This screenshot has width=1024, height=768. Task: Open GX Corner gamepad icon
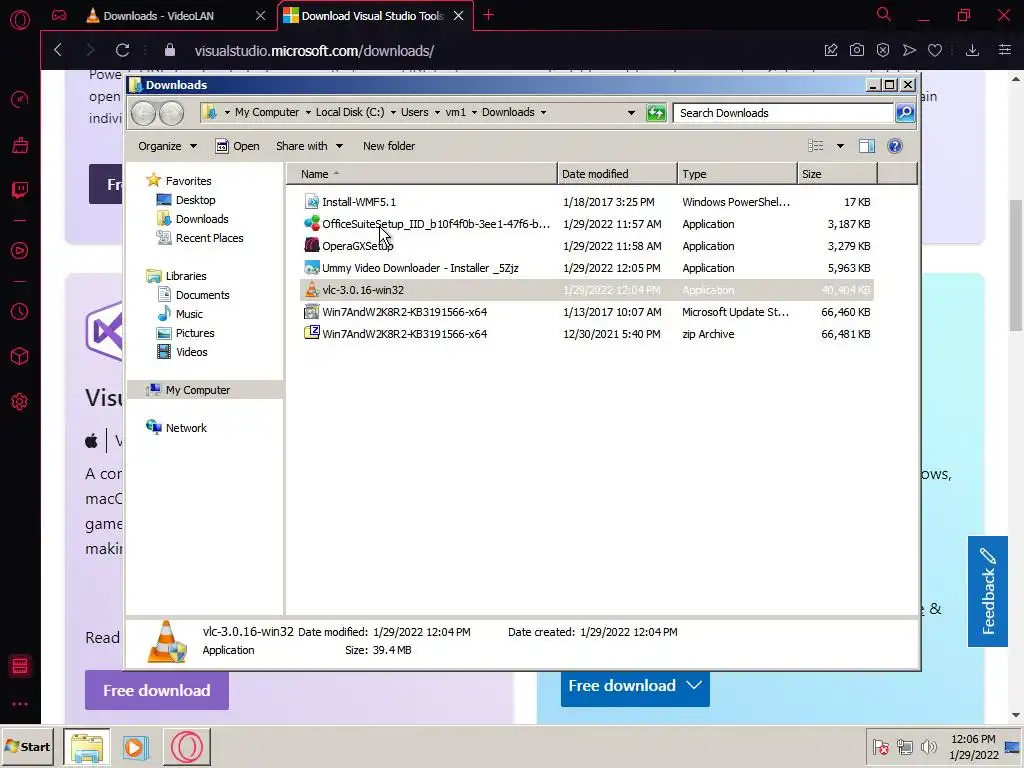pos(59,15)
